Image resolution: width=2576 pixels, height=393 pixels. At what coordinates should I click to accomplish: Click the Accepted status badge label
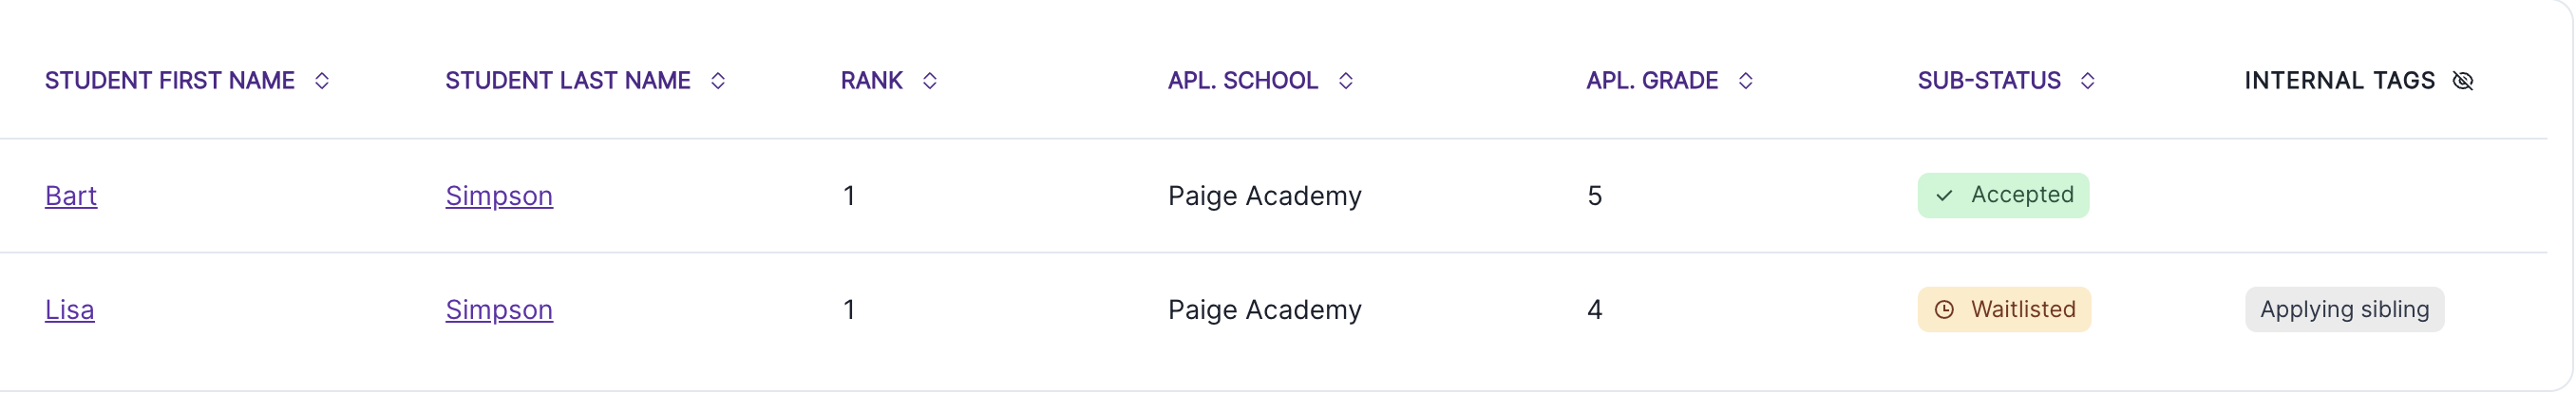coord(2021,195)
